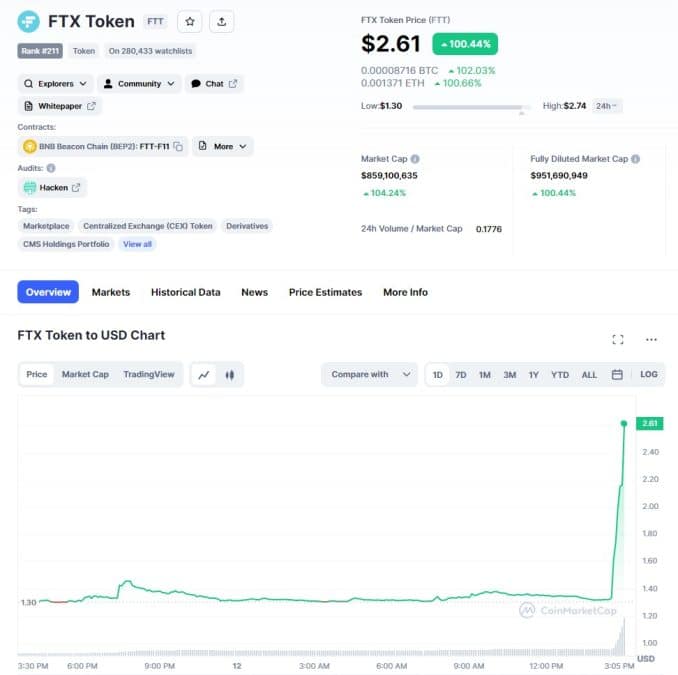Click the share upload icon
Image resolution: width=678 pixels, height=675 pixels.
(x=221, y=22)
